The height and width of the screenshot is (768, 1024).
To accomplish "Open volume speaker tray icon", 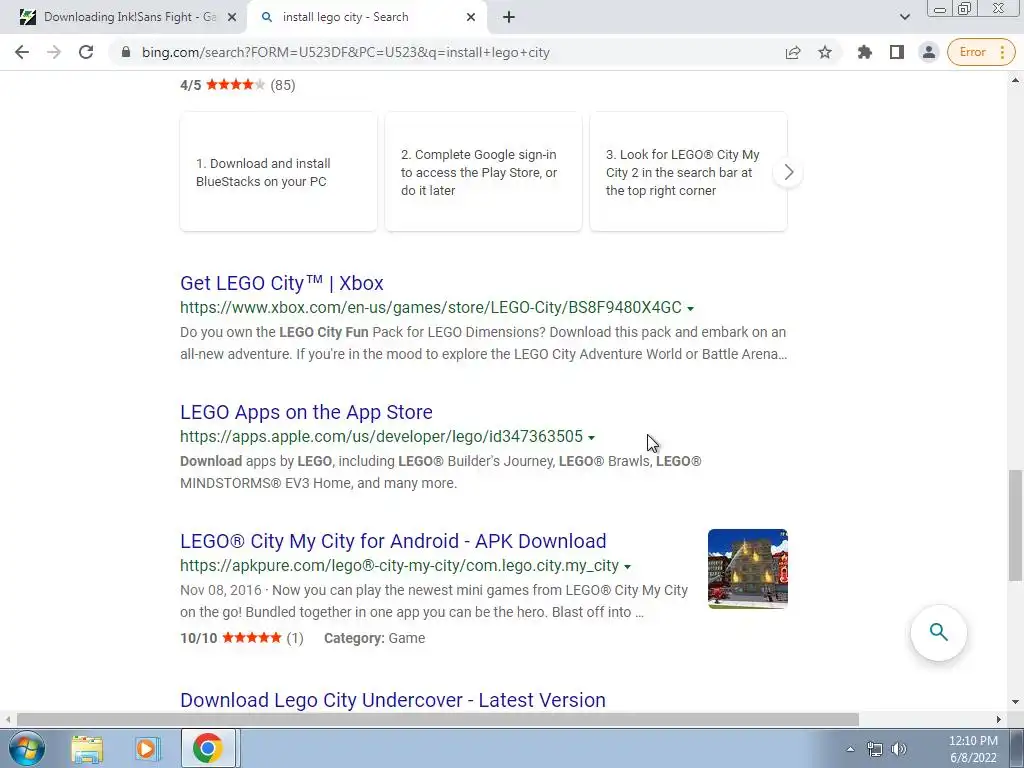I will point(899,749).
